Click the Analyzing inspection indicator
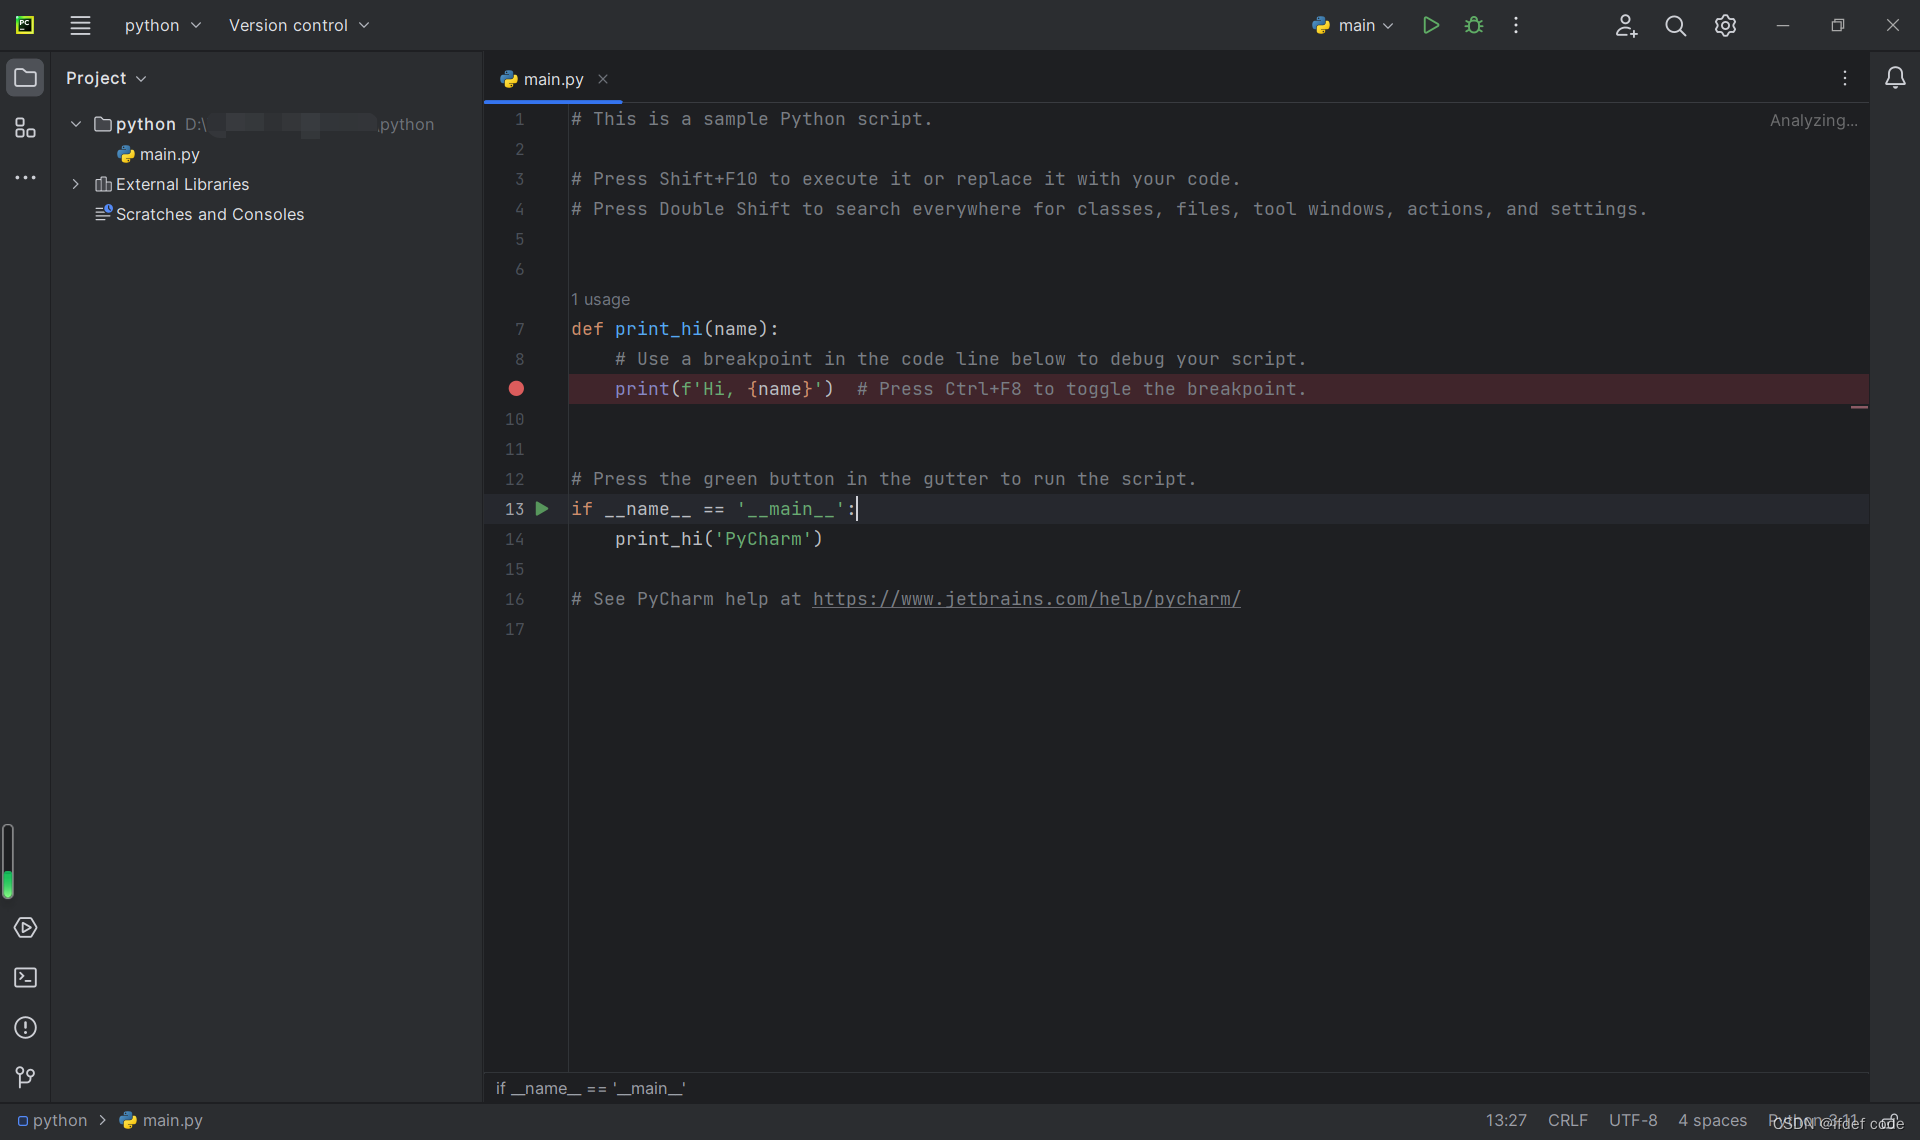This screenshot has height=1140, width=1920. [x=1813, y=120]
